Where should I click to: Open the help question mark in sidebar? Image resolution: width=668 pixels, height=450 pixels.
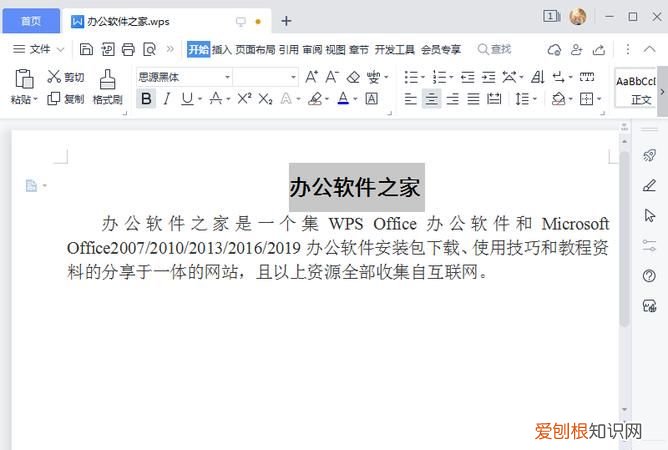(x=649, y=276)
